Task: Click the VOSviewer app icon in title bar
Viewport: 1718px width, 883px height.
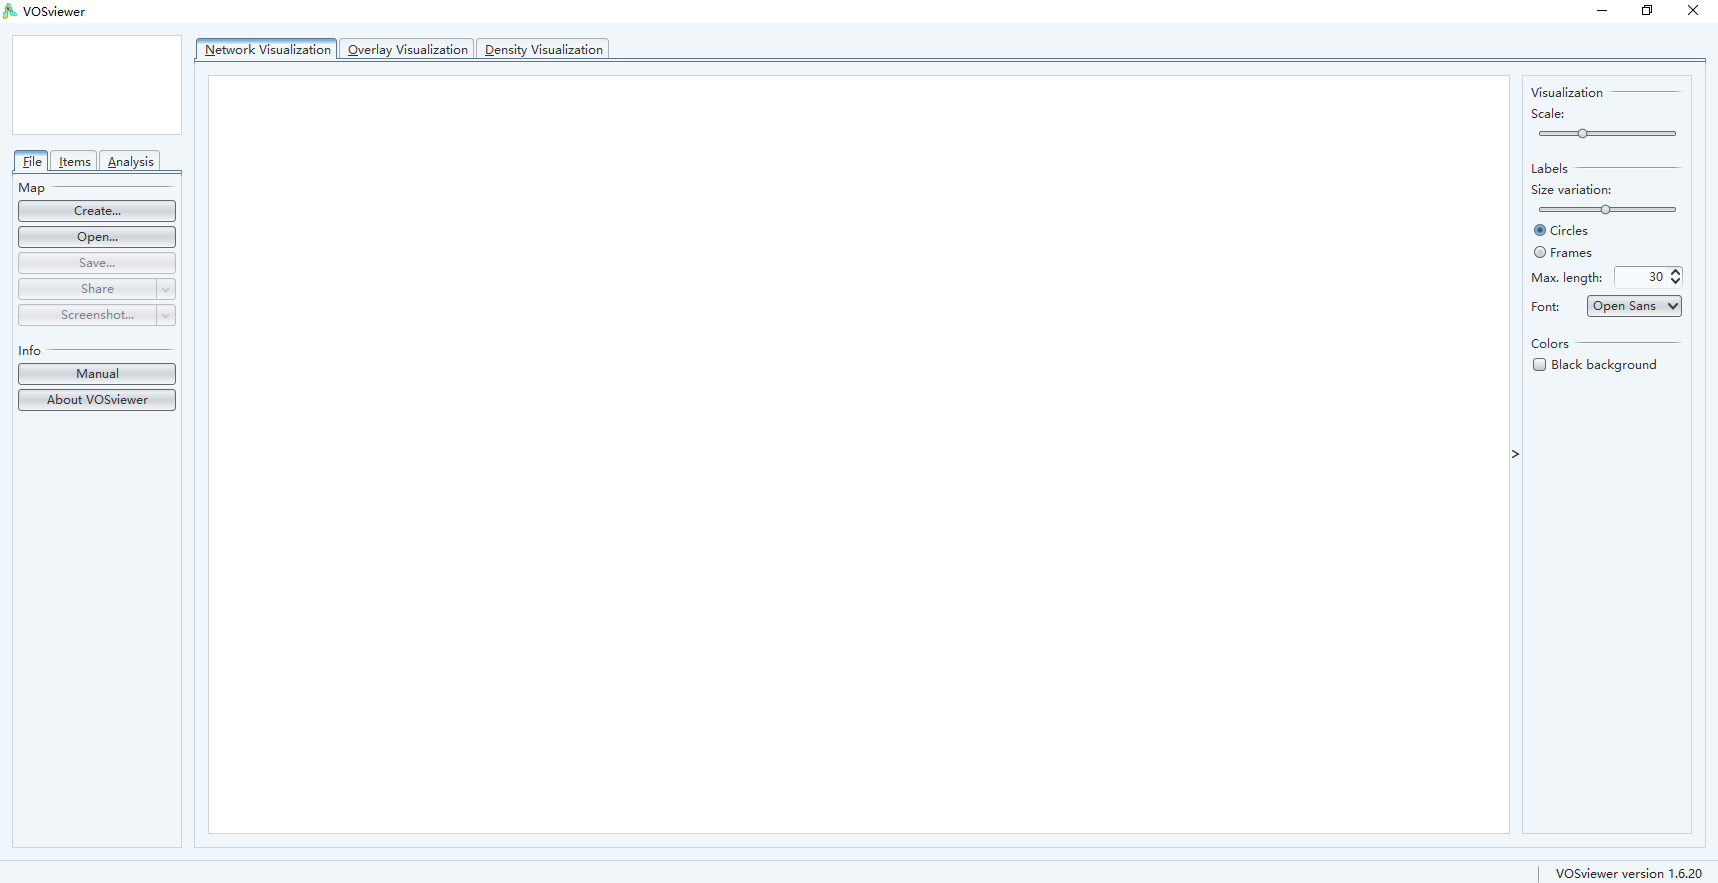Action: (x=10, y=11)
